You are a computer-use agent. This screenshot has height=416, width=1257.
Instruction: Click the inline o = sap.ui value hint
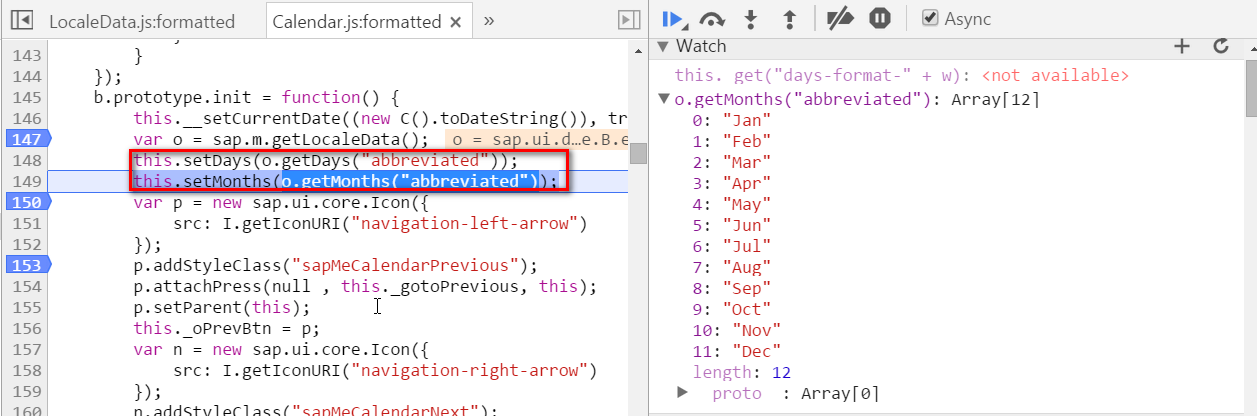pyautogui.click(x=535, y=139)
